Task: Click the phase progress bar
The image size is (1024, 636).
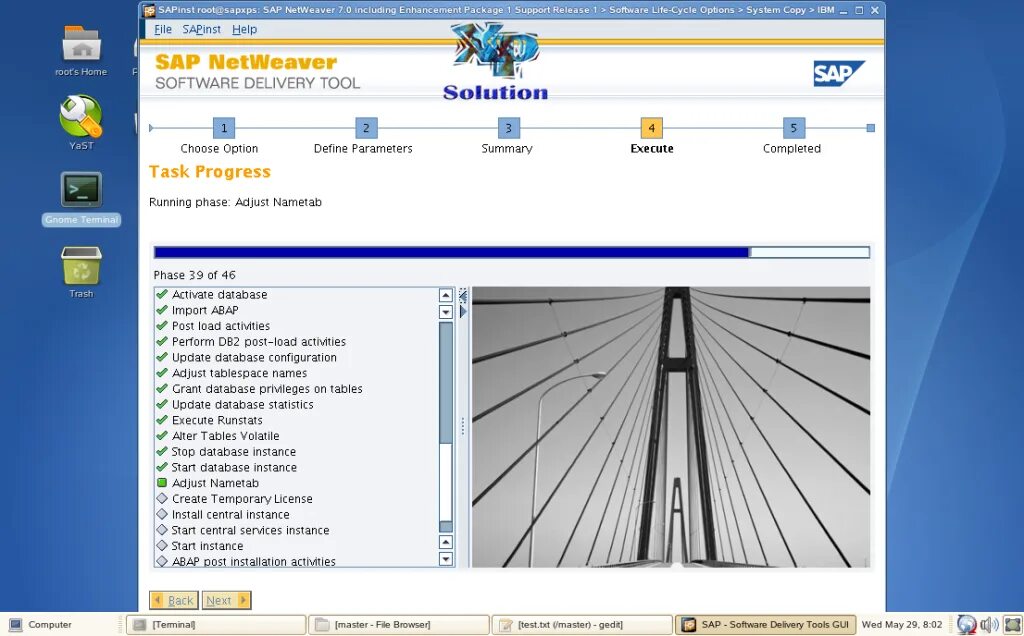Action: [x=511, y=252]
